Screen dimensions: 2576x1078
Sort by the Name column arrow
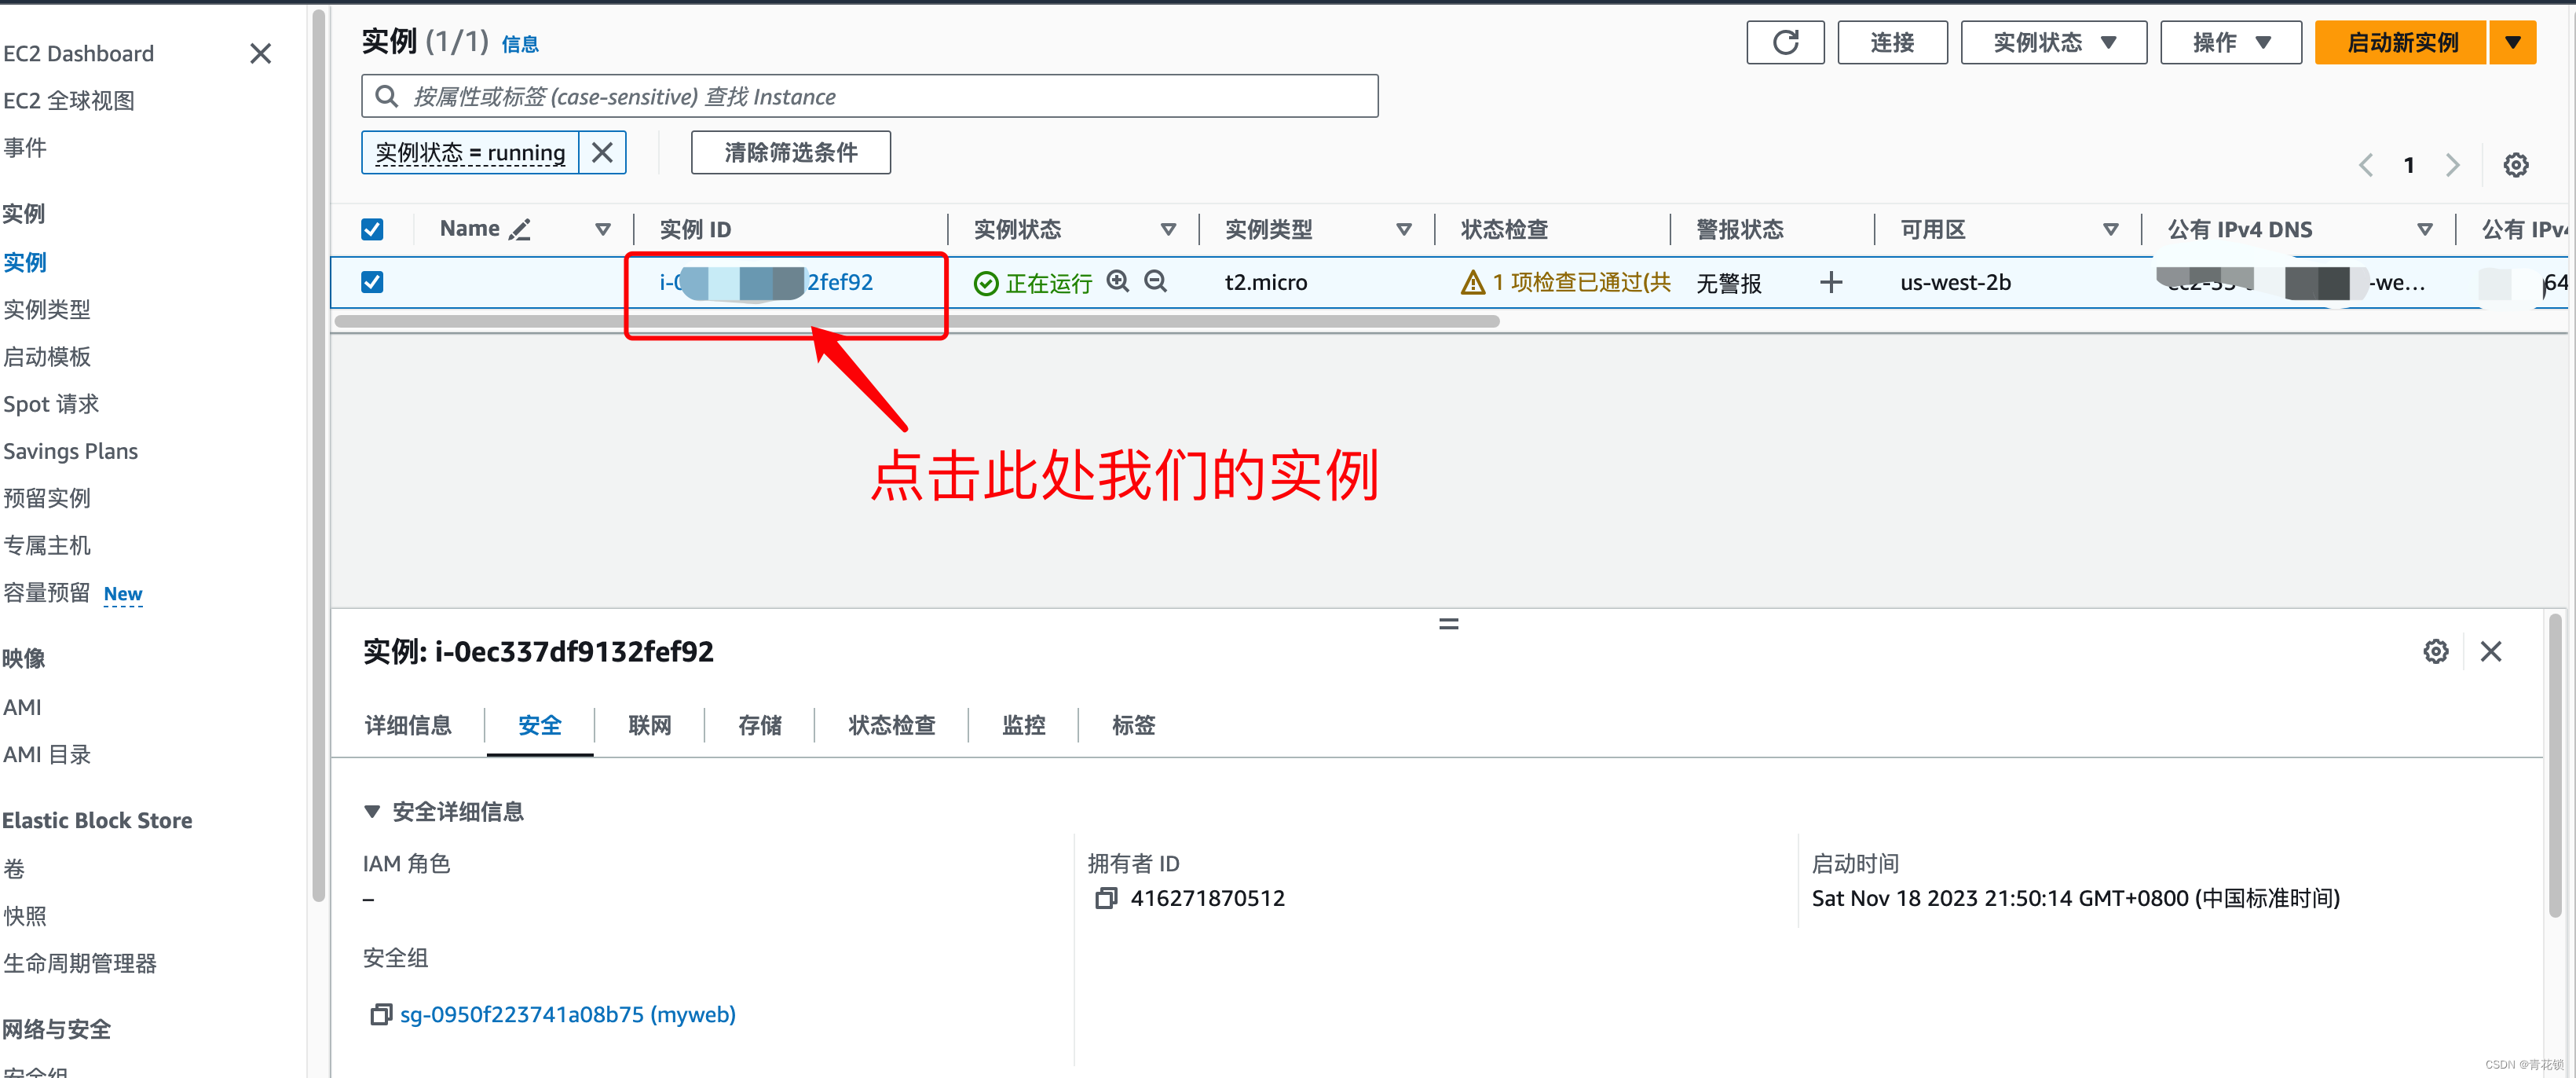(x=603, y=229)
